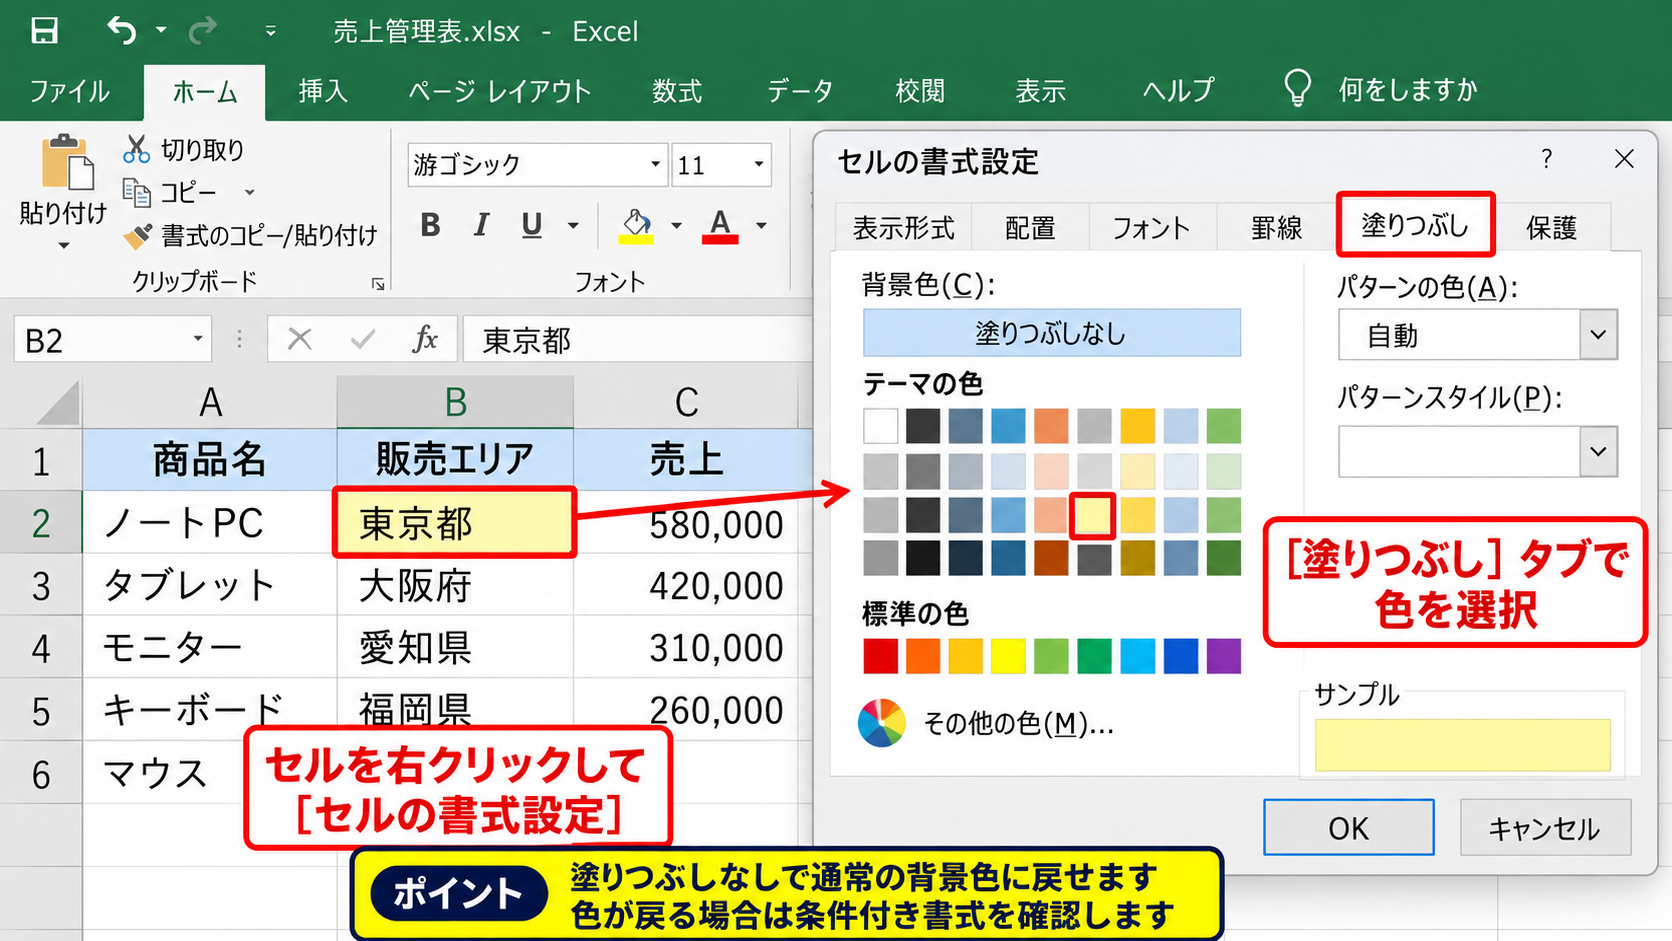Select column C header

[686, 403]
